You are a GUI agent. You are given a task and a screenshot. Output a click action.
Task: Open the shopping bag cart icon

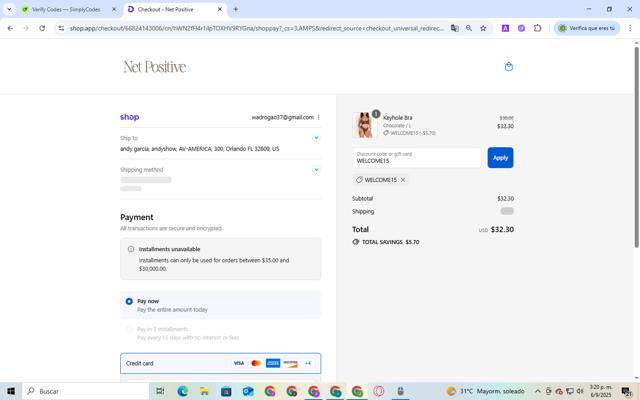(x=509, y=67)
